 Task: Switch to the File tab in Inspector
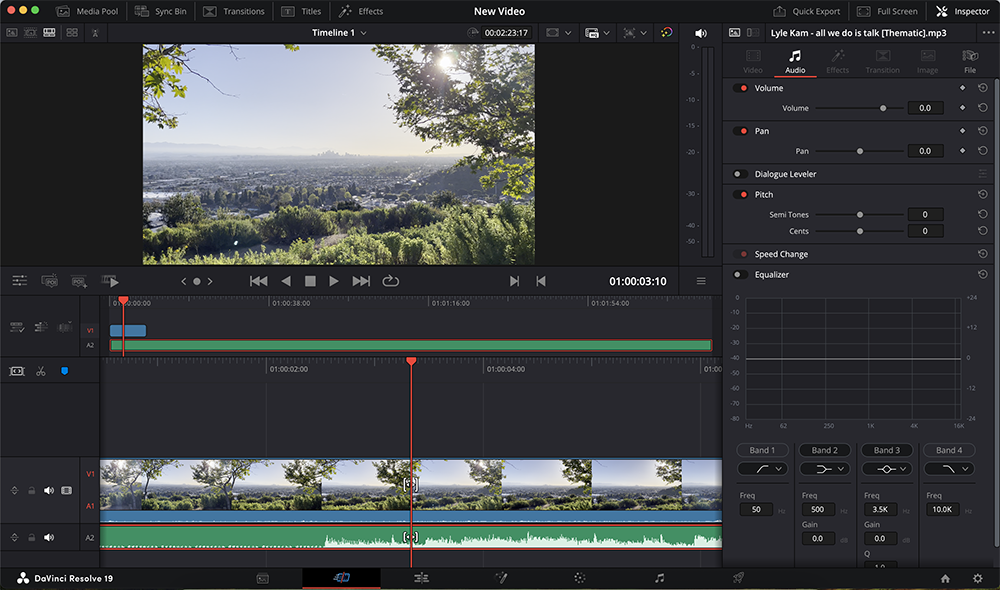point(969,63)
